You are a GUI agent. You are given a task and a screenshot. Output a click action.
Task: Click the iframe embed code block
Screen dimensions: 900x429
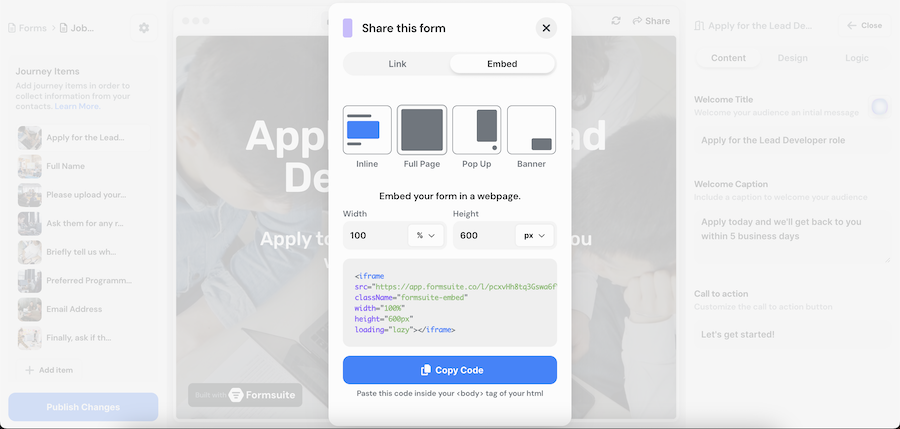coord(450,303)
